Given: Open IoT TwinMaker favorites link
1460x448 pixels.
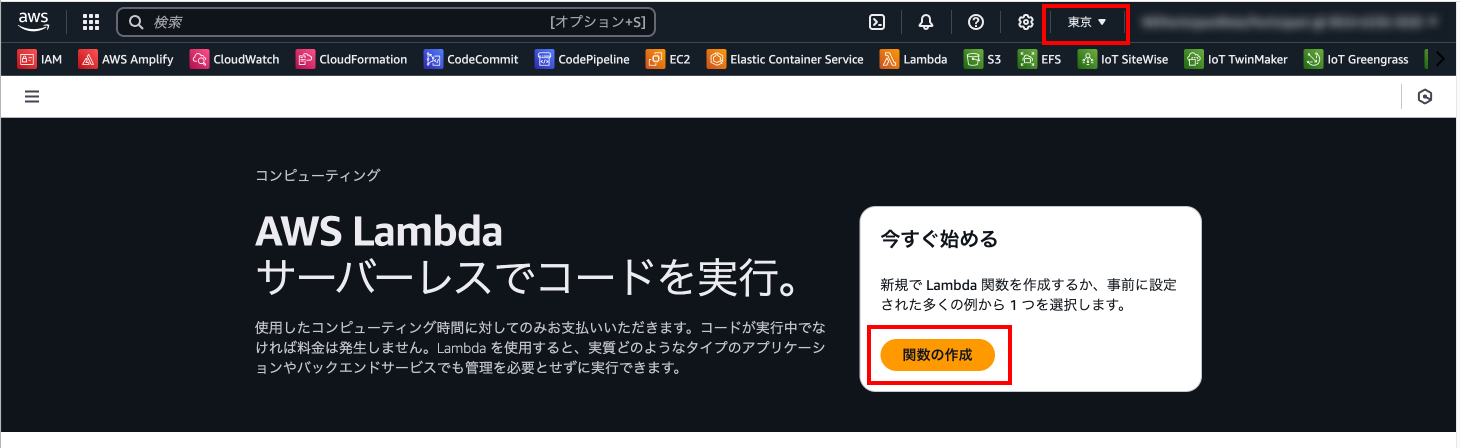Looking at the screenshot, I should point(1238,59).
